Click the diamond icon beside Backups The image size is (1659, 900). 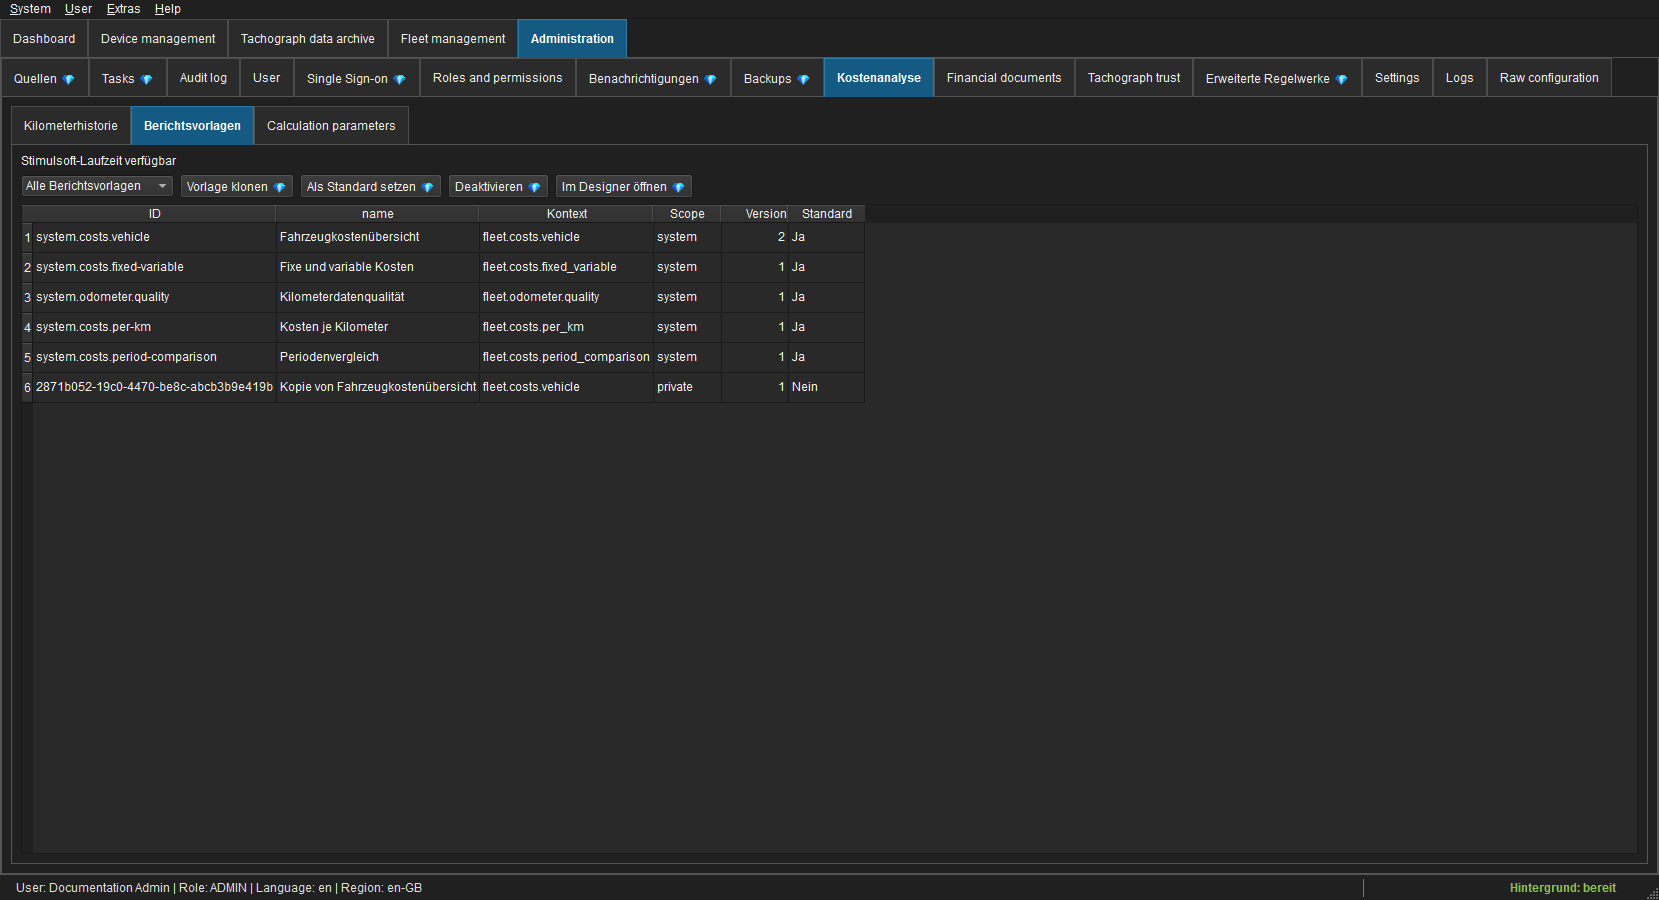804,79
